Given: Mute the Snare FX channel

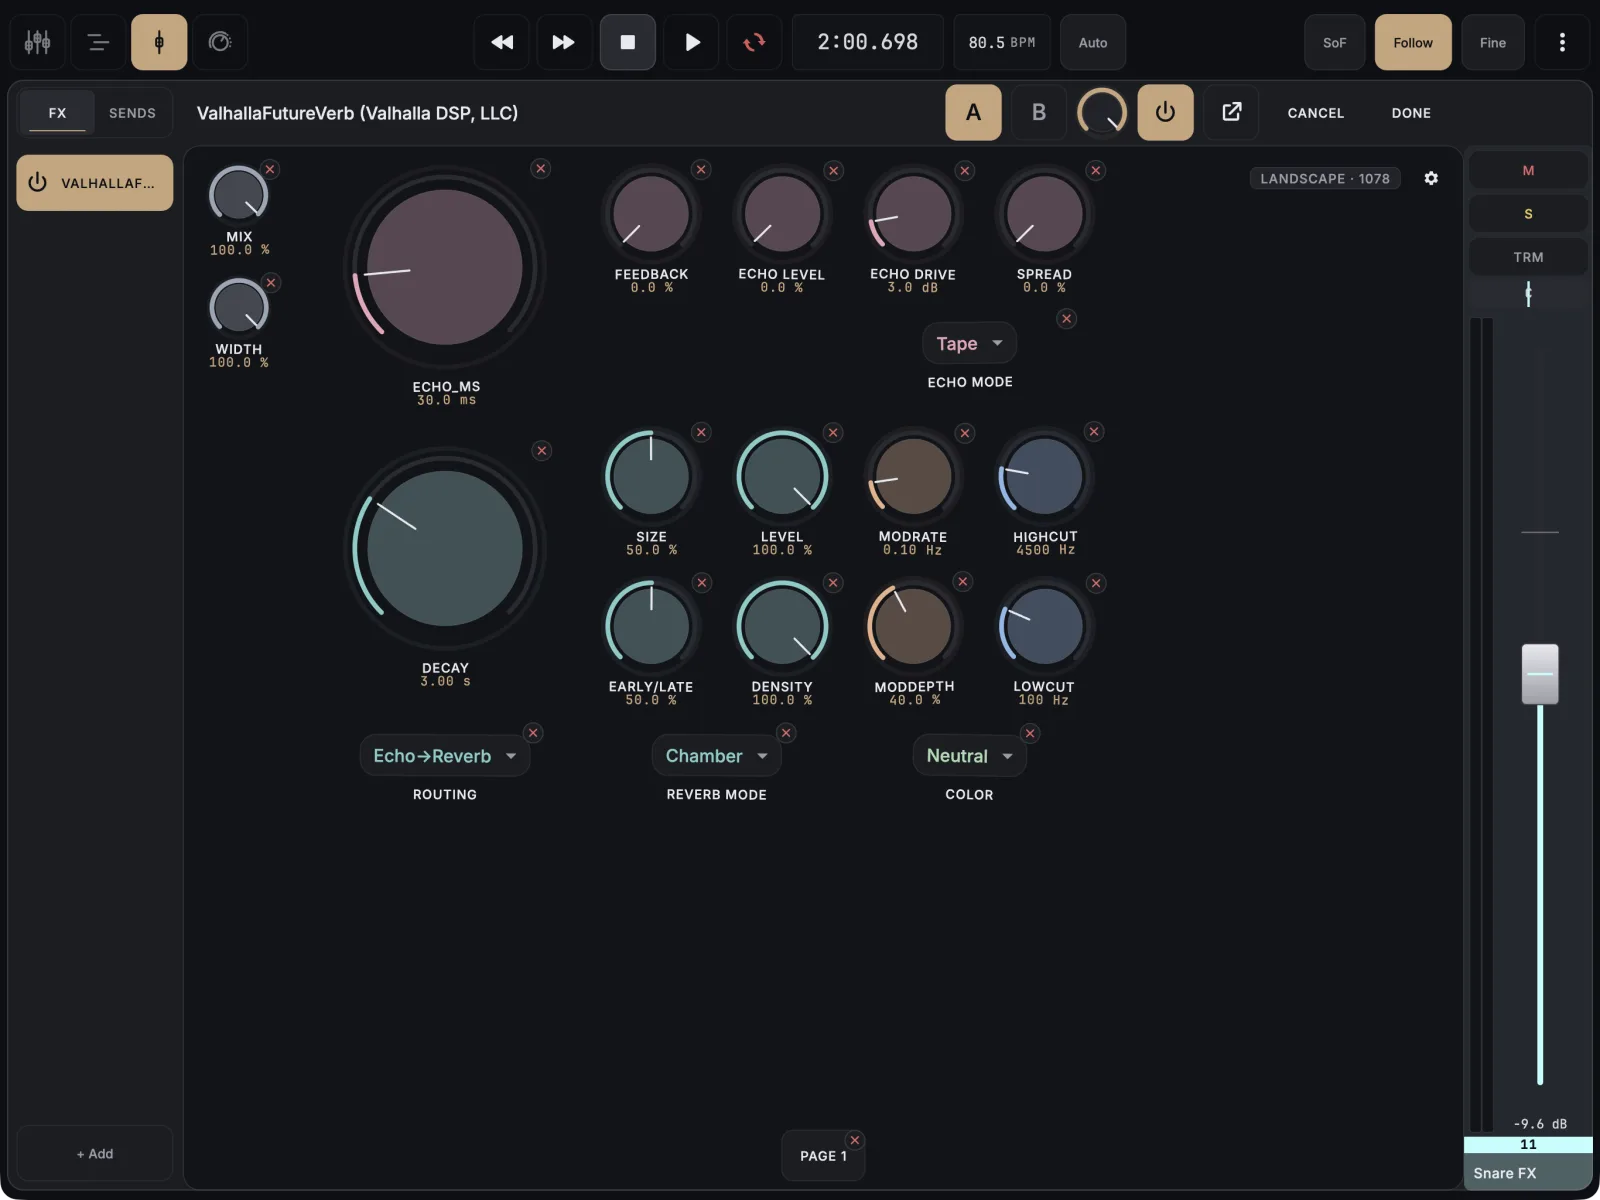Looking at the screenshot, I should pyautogui.click(x=1528, y=170).
